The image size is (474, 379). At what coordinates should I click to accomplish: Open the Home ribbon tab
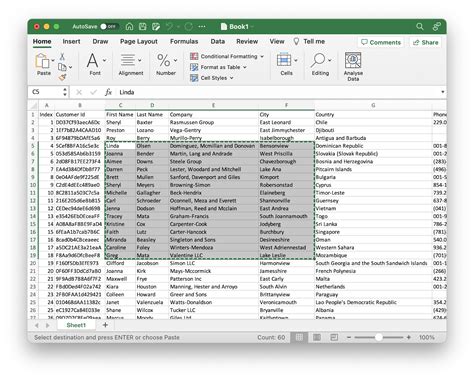click(x=42, y=42)
